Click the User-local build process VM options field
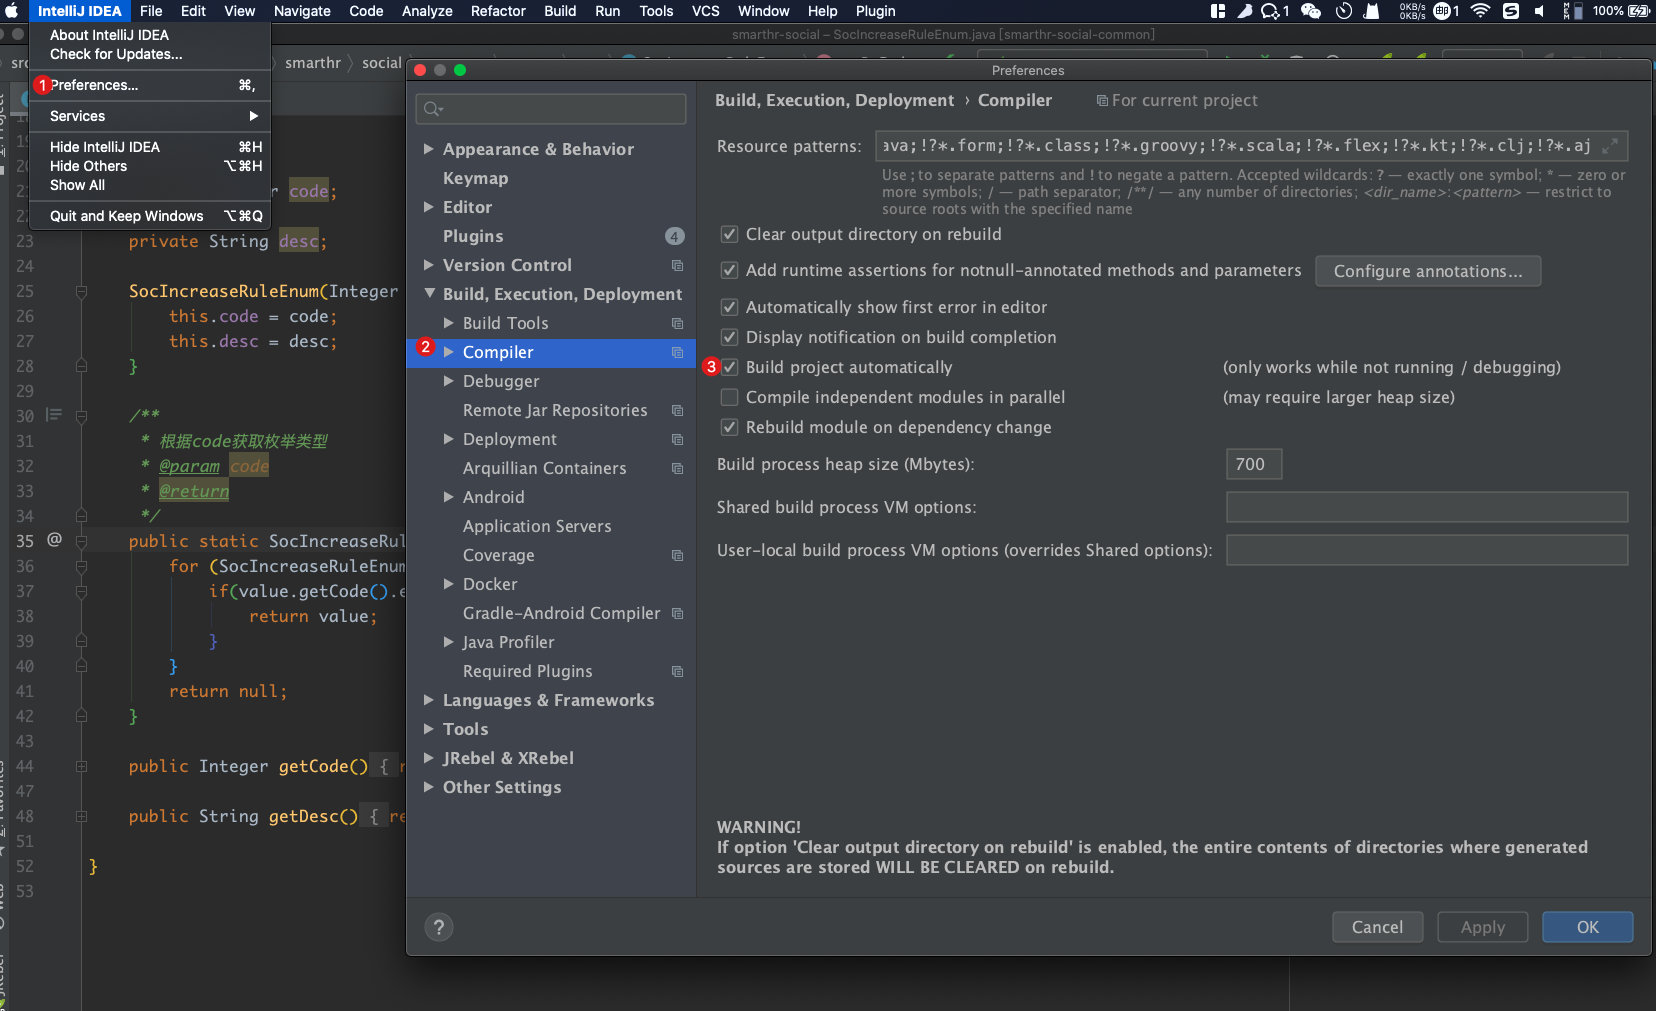1656x1011 pixels. click(x=1427, y=550)
